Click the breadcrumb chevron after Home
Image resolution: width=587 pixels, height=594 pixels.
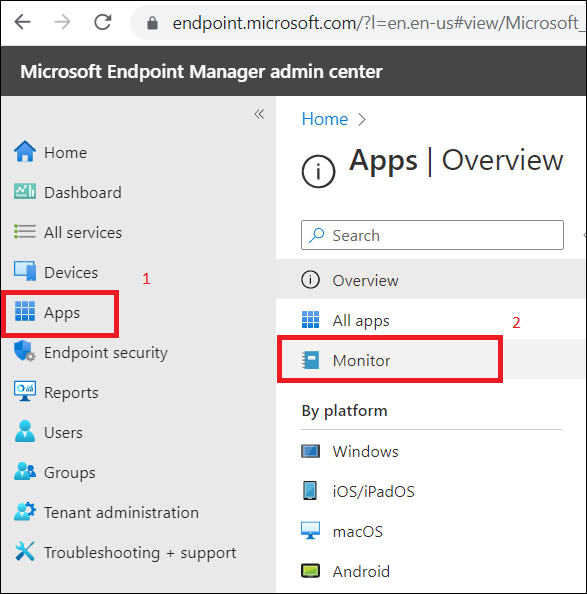coord(362,120)
